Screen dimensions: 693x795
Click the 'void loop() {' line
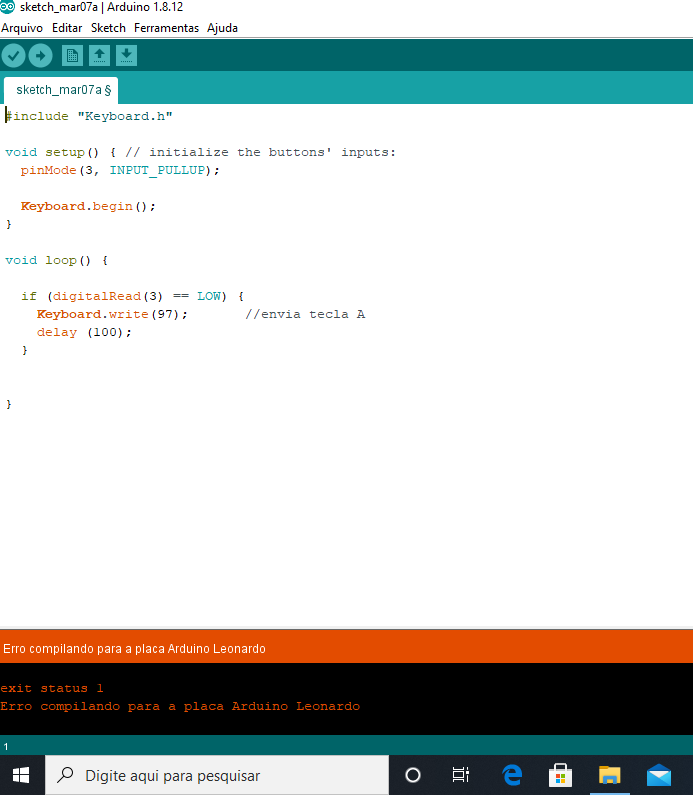point(56,261)
